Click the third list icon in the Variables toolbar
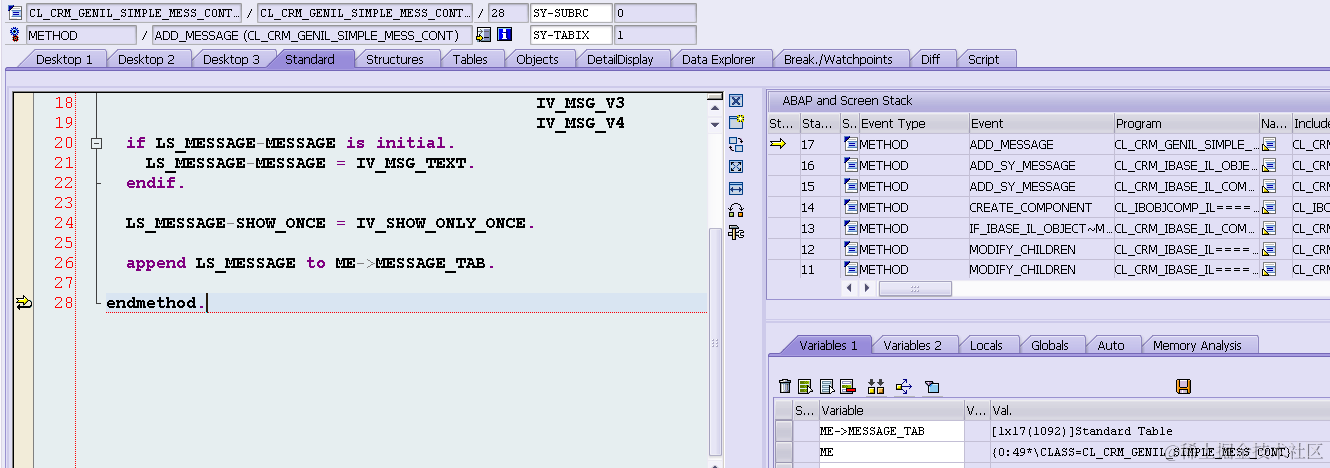1330x468 pixels. pyautogui.click(x=826, y=386)
